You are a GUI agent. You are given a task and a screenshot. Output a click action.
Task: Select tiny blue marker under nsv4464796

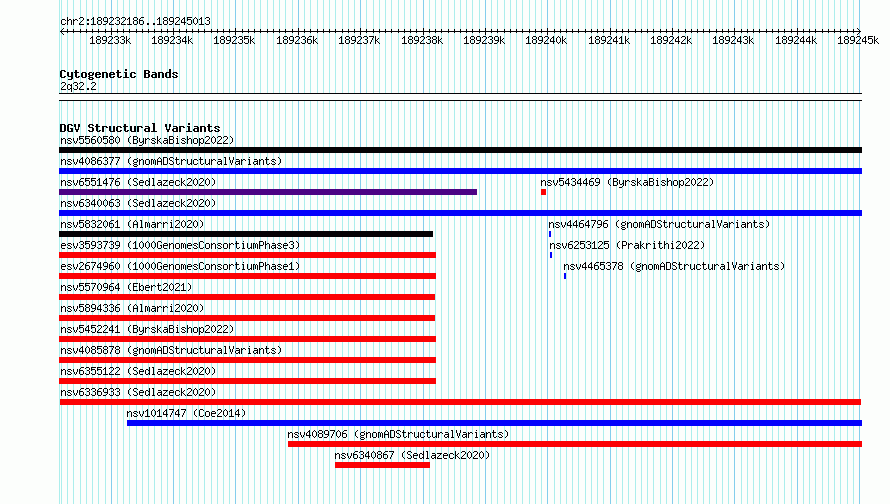550,234
